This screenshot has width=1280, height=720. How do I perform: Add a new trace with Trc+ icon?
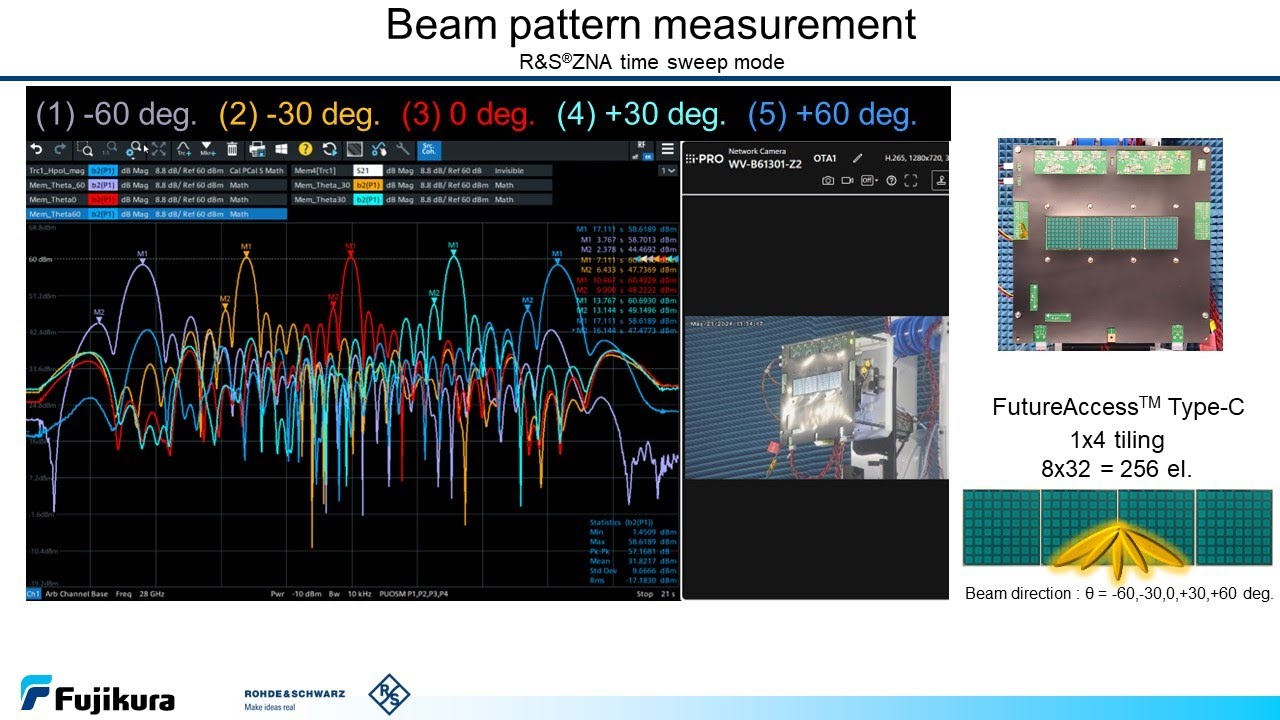184,149
